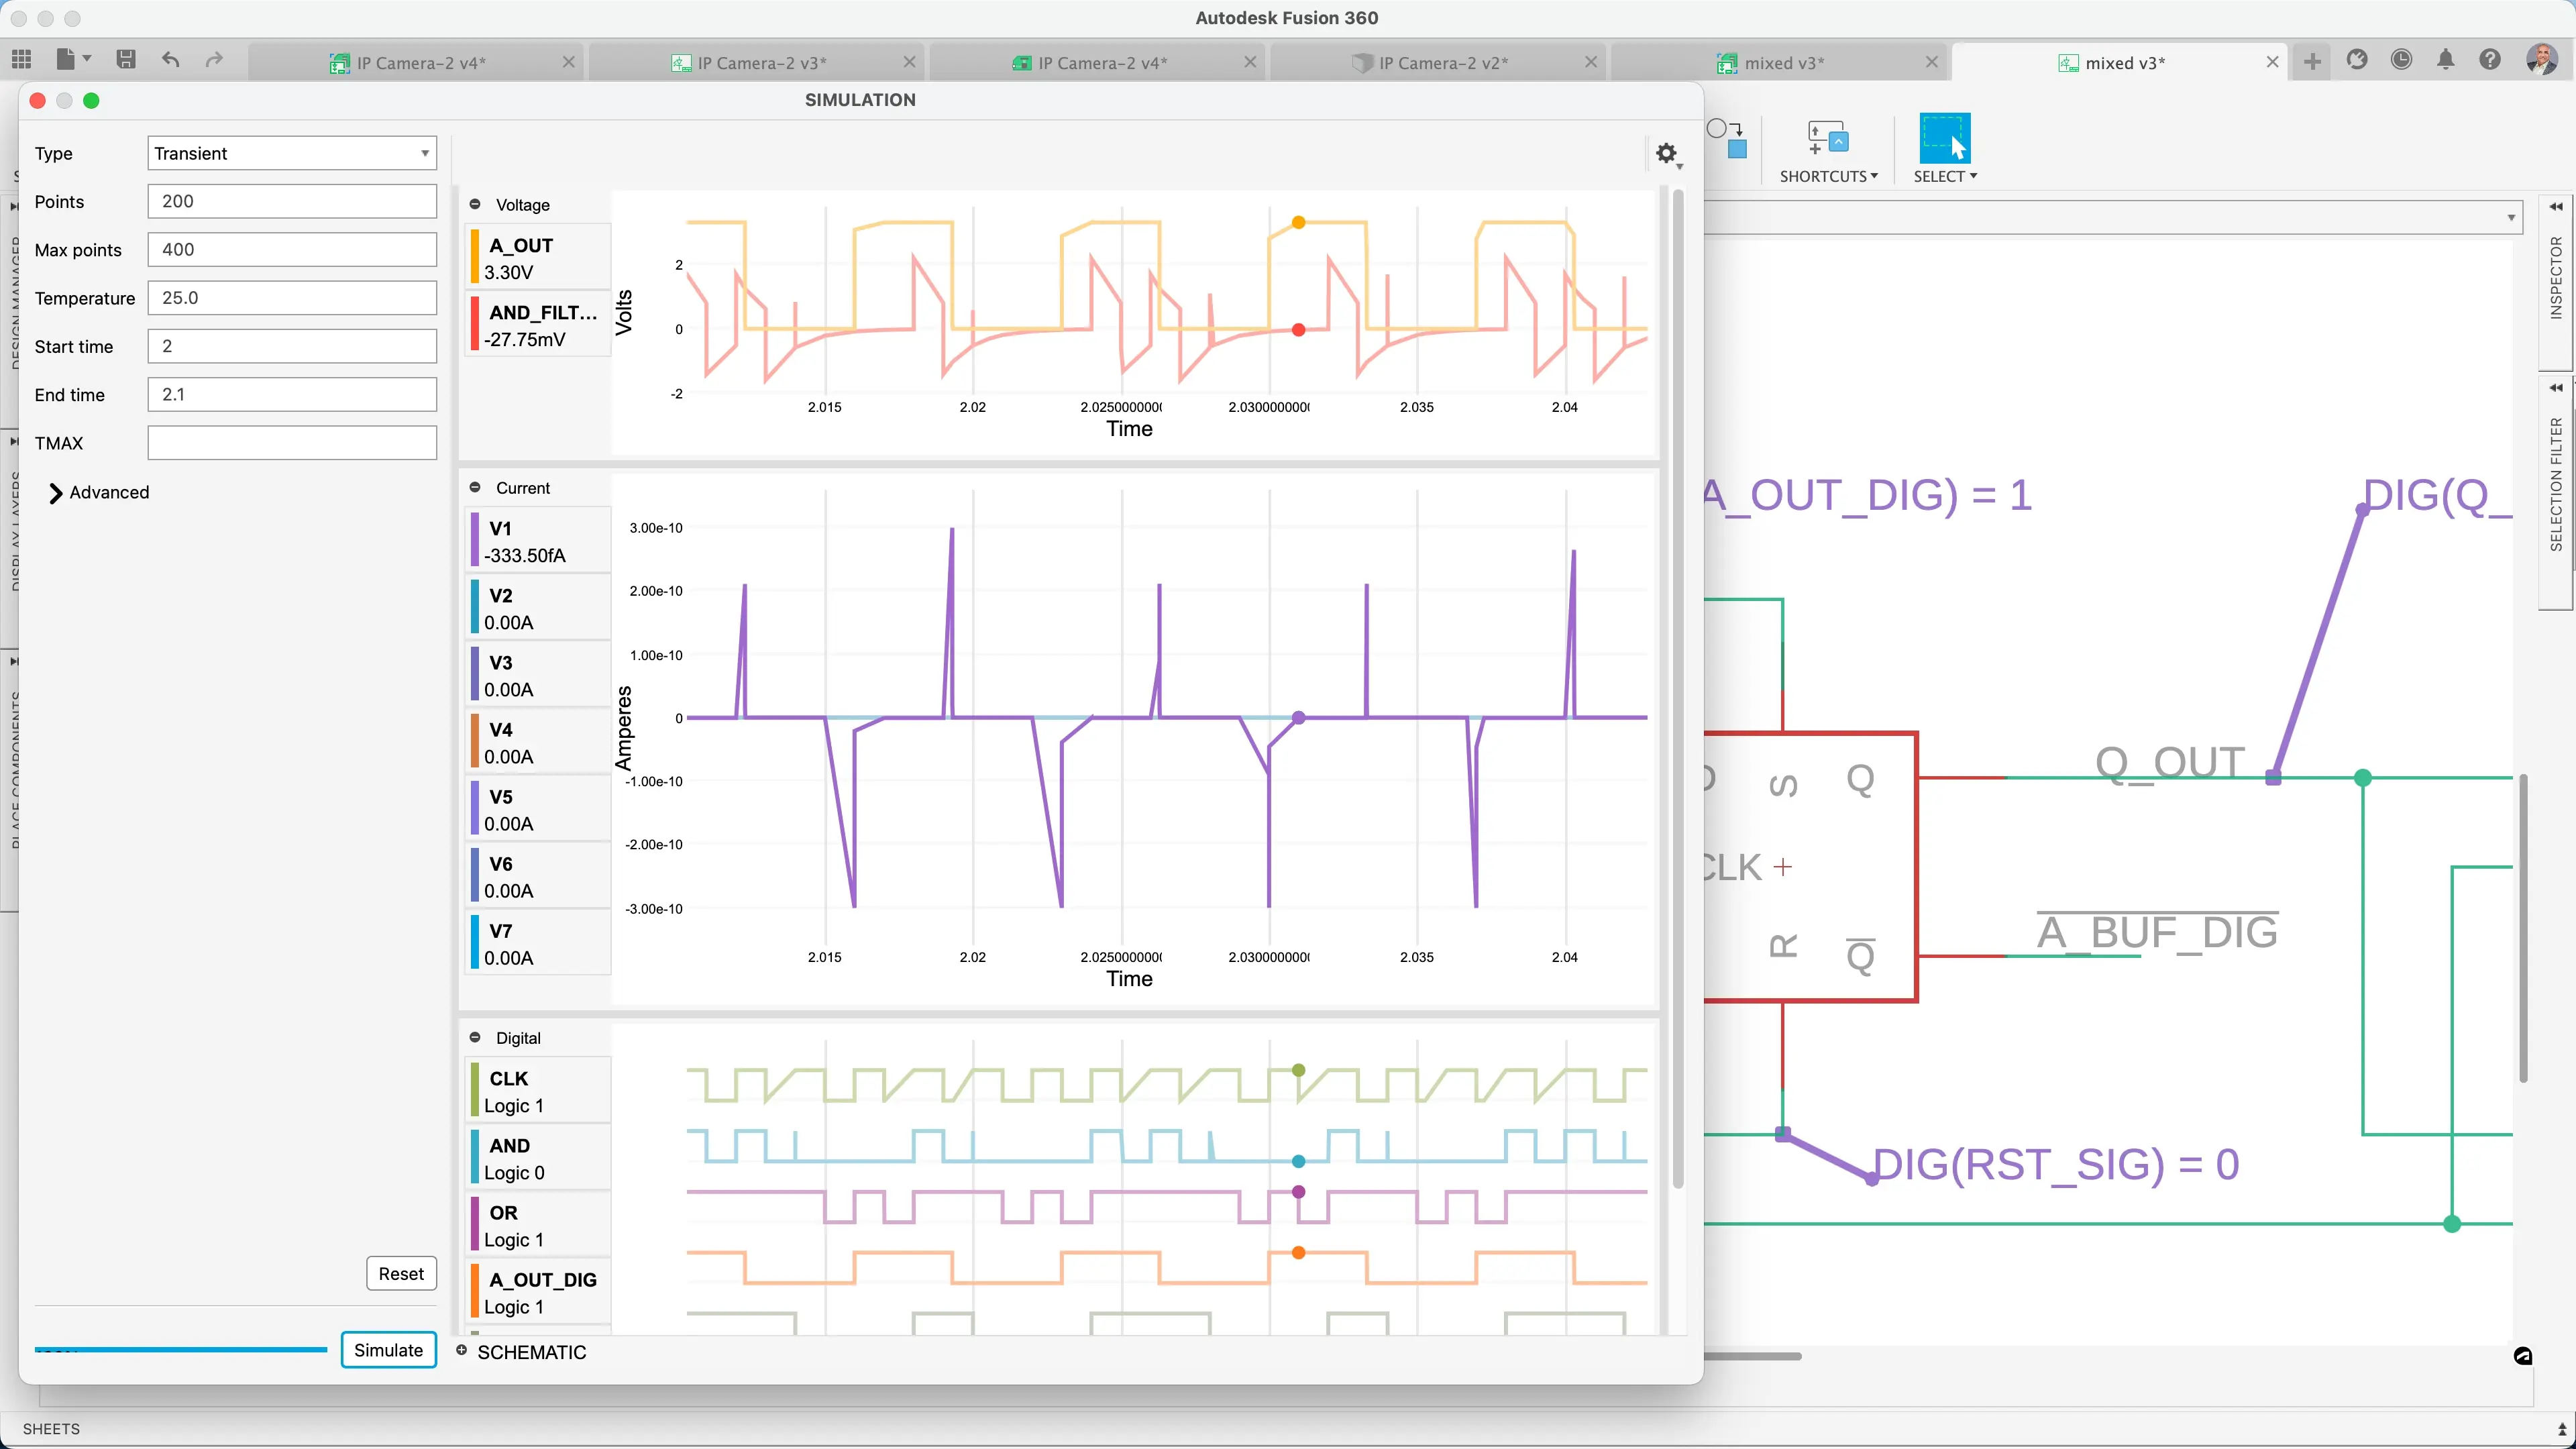
Task: Activate the SELECT tool icon
Action: 1944,138
